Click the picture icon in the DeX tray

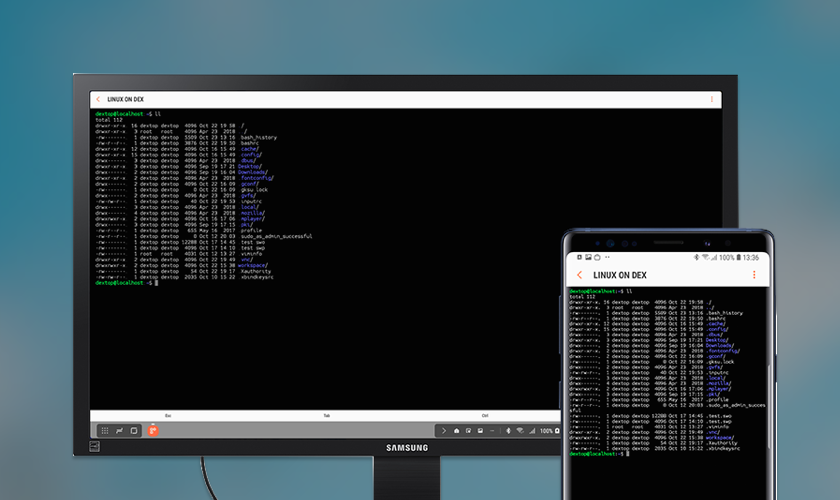[x=480, y=430]
